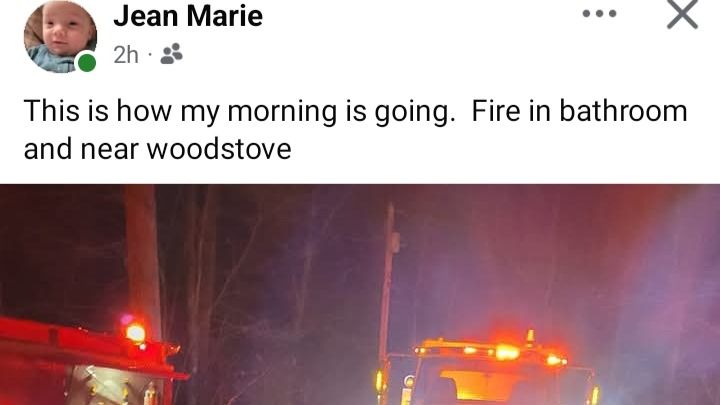Open the three-dot post options menu
This screenshot has height=405, width=720.
coord(599,14)
